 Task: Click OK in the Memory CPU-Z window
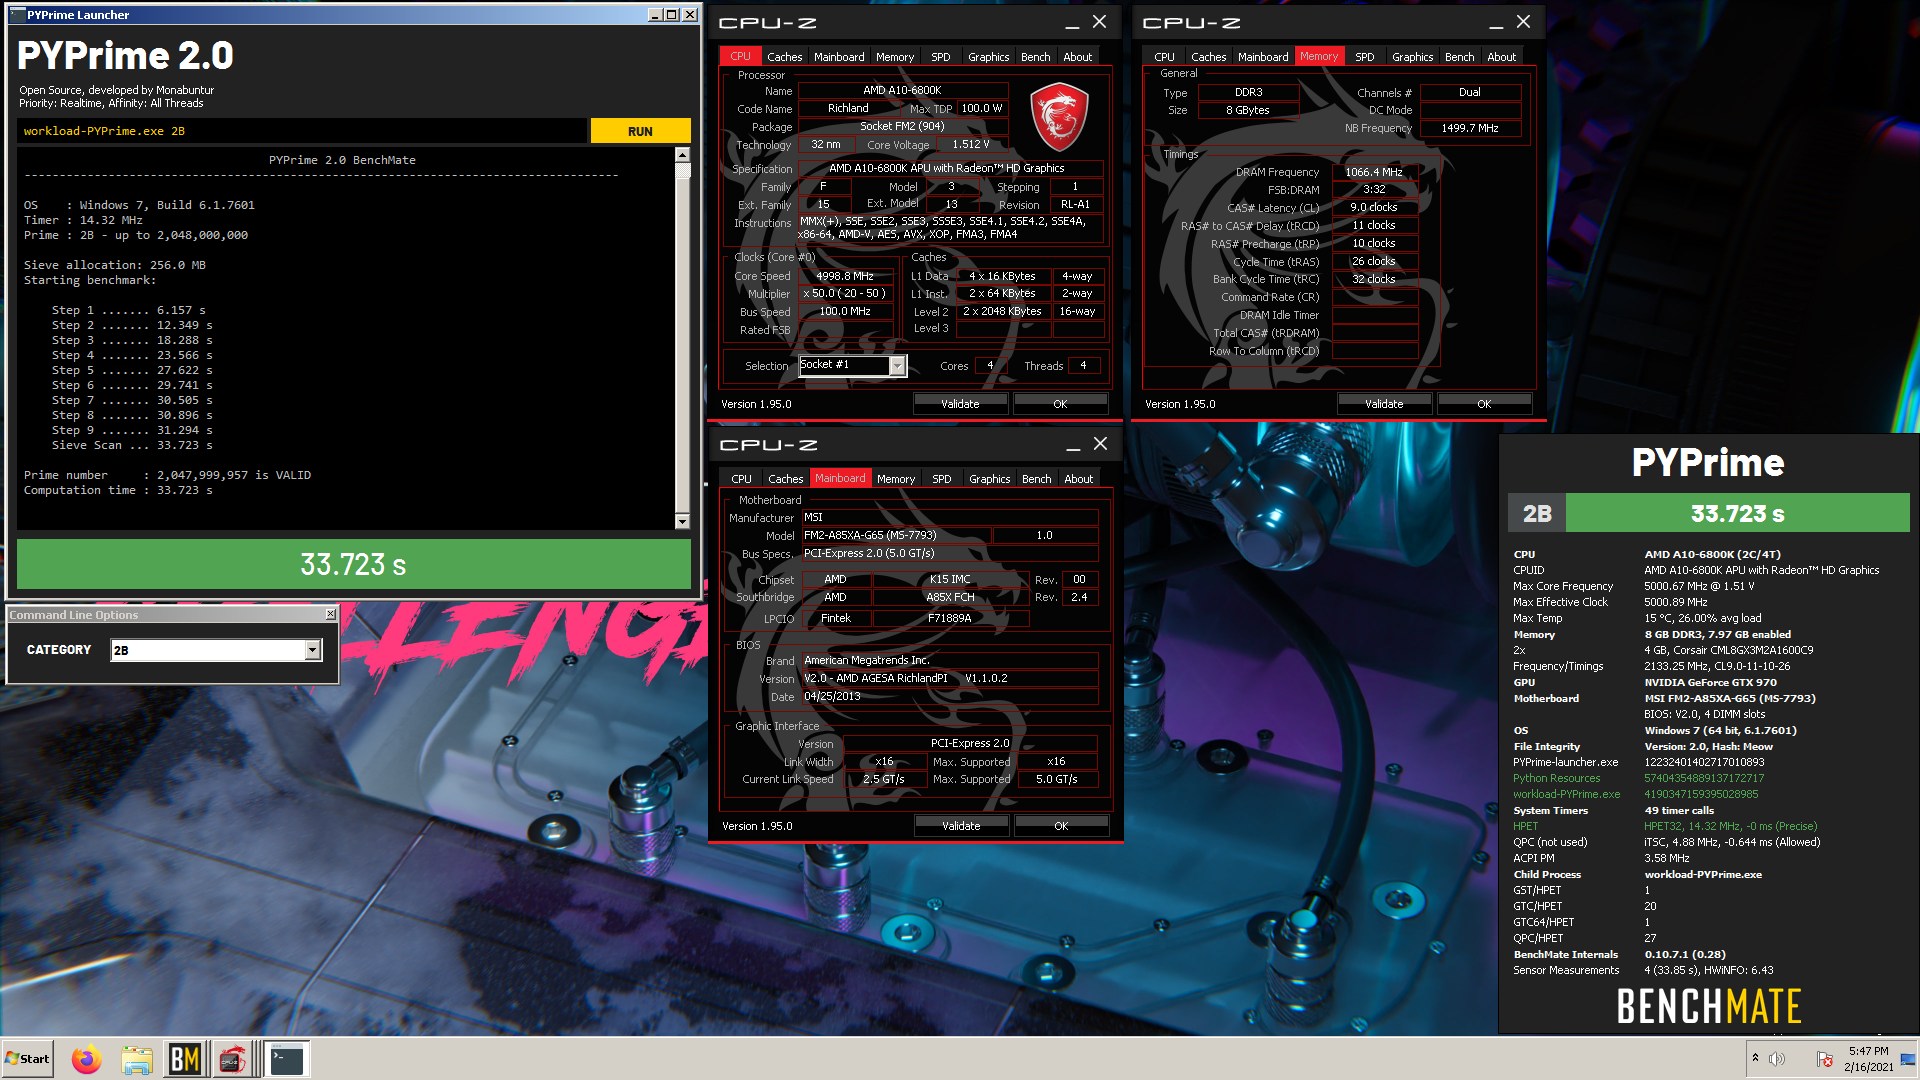tap(1484, 404)
